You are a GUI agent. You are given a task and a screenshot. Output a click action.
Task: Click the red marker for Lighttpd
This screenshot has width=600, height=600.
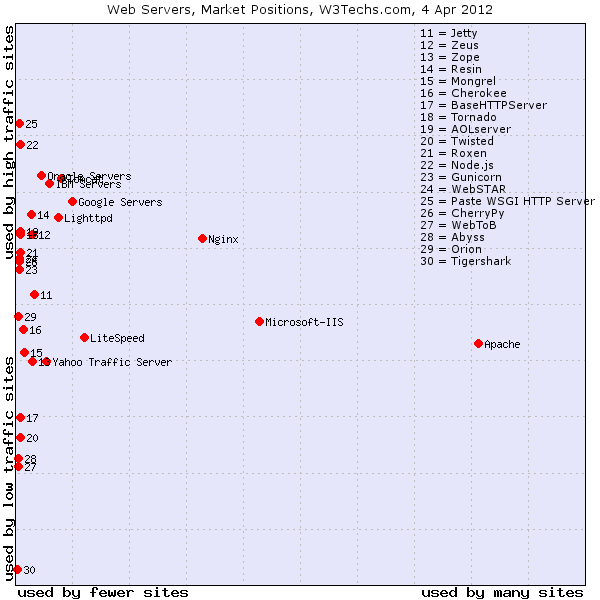59,218
